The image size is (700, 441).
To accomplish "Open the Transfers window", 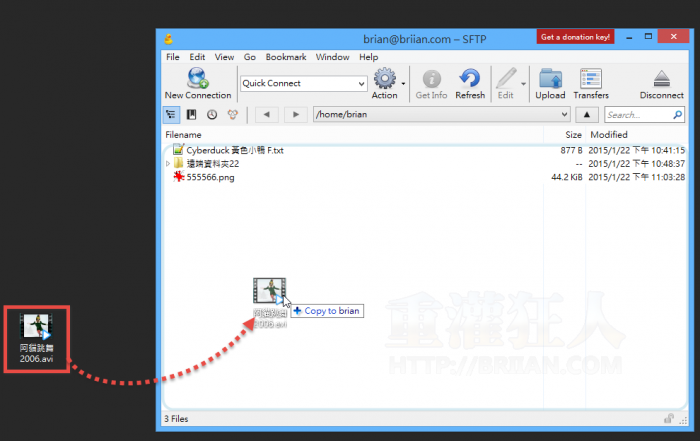I will tap(591, 80).
